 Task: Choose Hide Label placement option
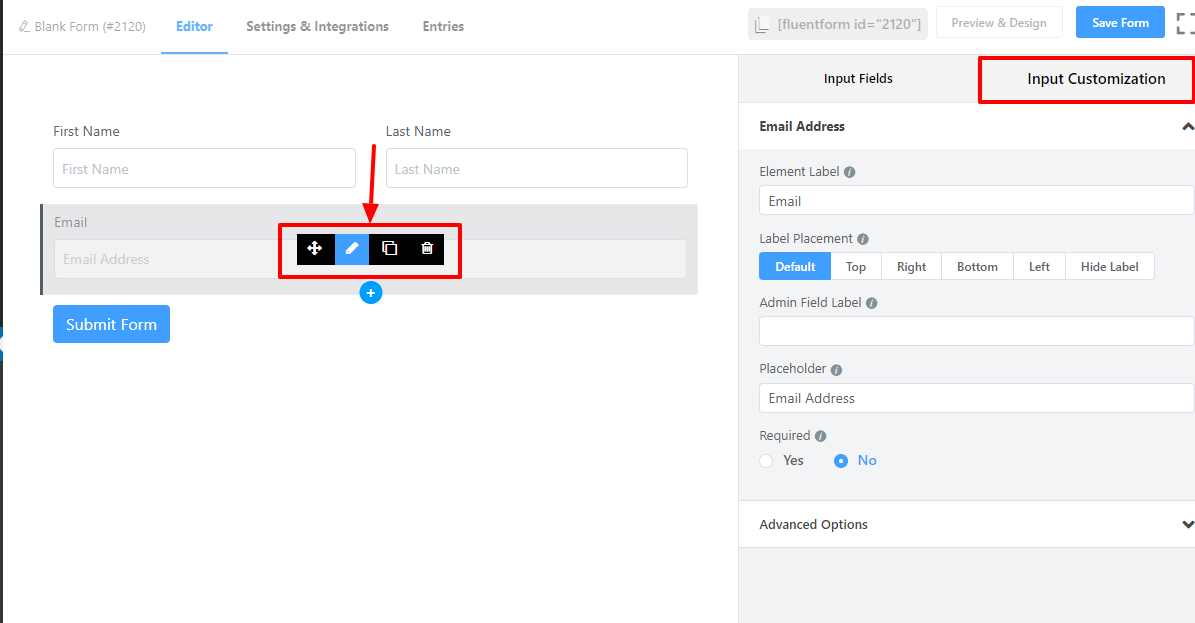1110,267
